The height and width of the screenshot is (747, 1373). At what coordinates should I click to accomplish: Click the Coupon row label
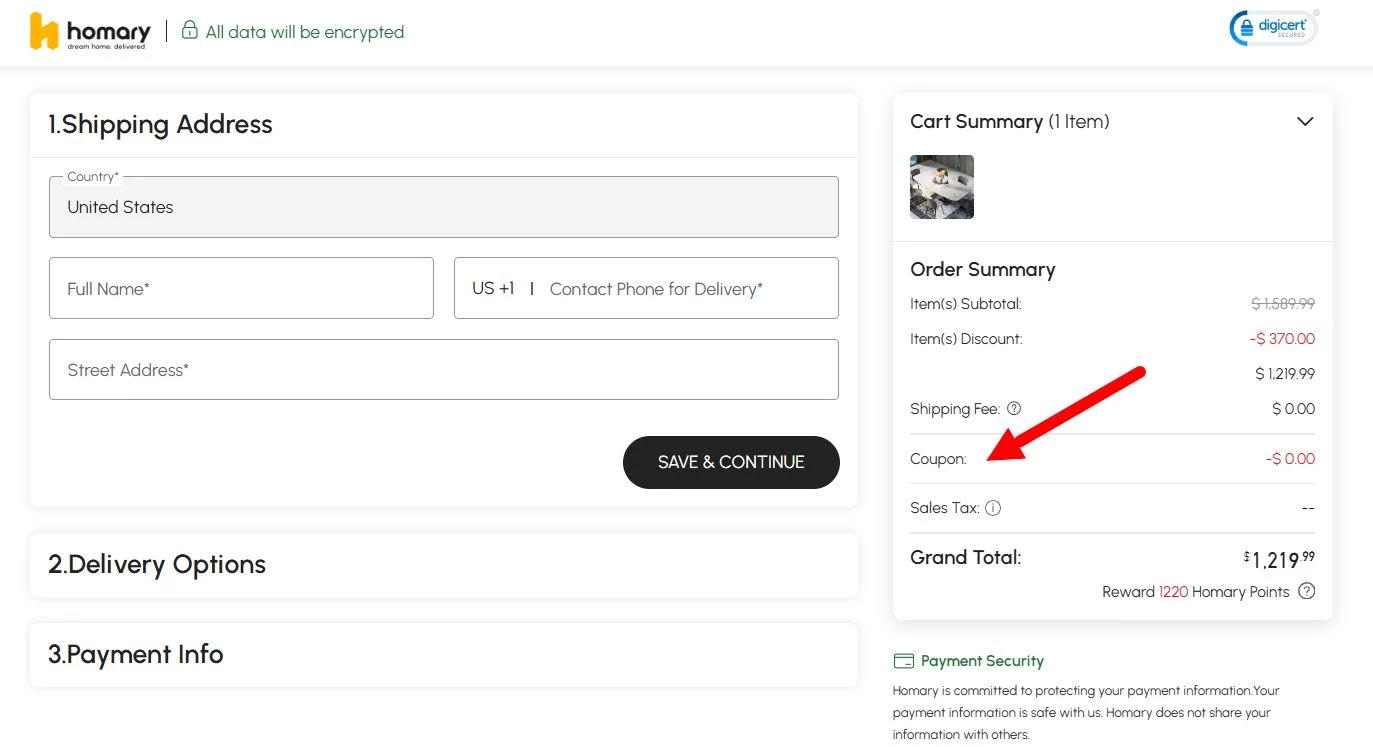coord(938,459)
